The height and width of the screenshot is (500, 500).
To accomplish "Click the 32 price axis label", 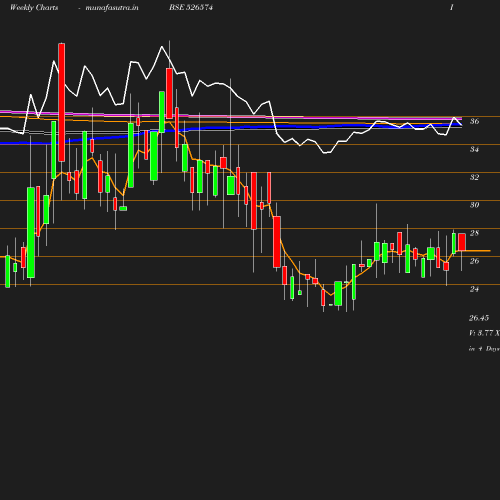I will coord(475,177).
